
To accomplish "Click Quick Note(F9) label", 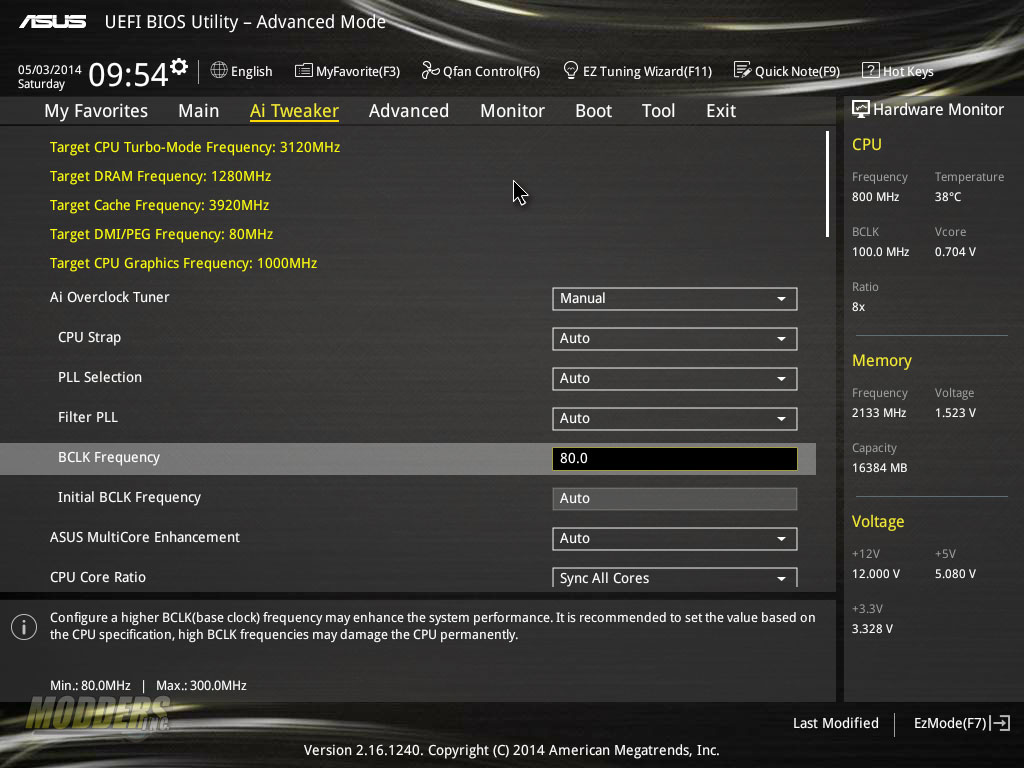I will tap(797, 71).
